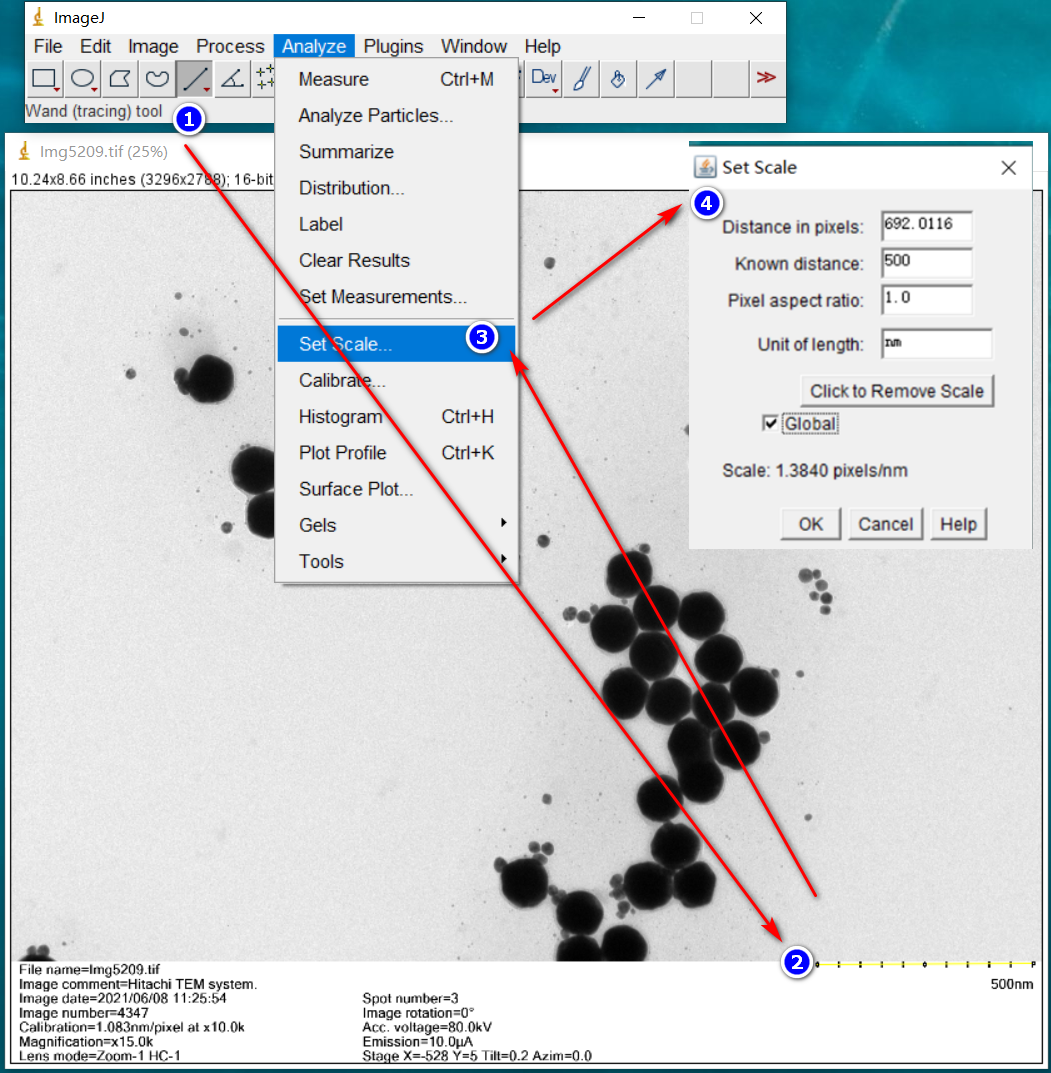Click the Unit of length field
This screenshot has height=1073, width=1051.
point(936,344)
